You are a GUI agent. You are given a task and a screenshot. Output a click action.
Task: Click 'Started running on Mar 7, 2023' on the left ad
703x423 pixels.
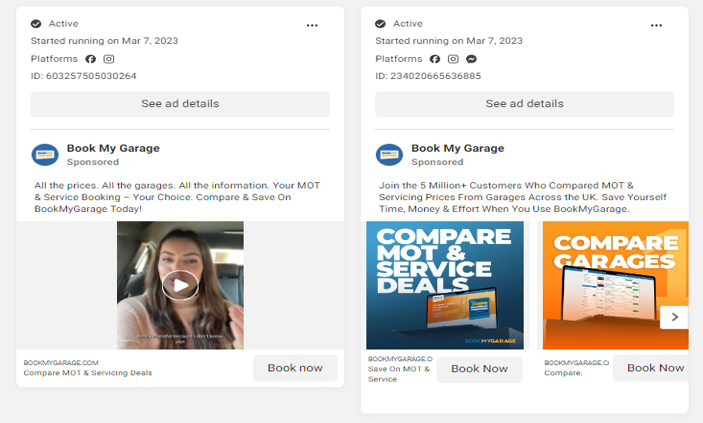click(x=104, y=41)
